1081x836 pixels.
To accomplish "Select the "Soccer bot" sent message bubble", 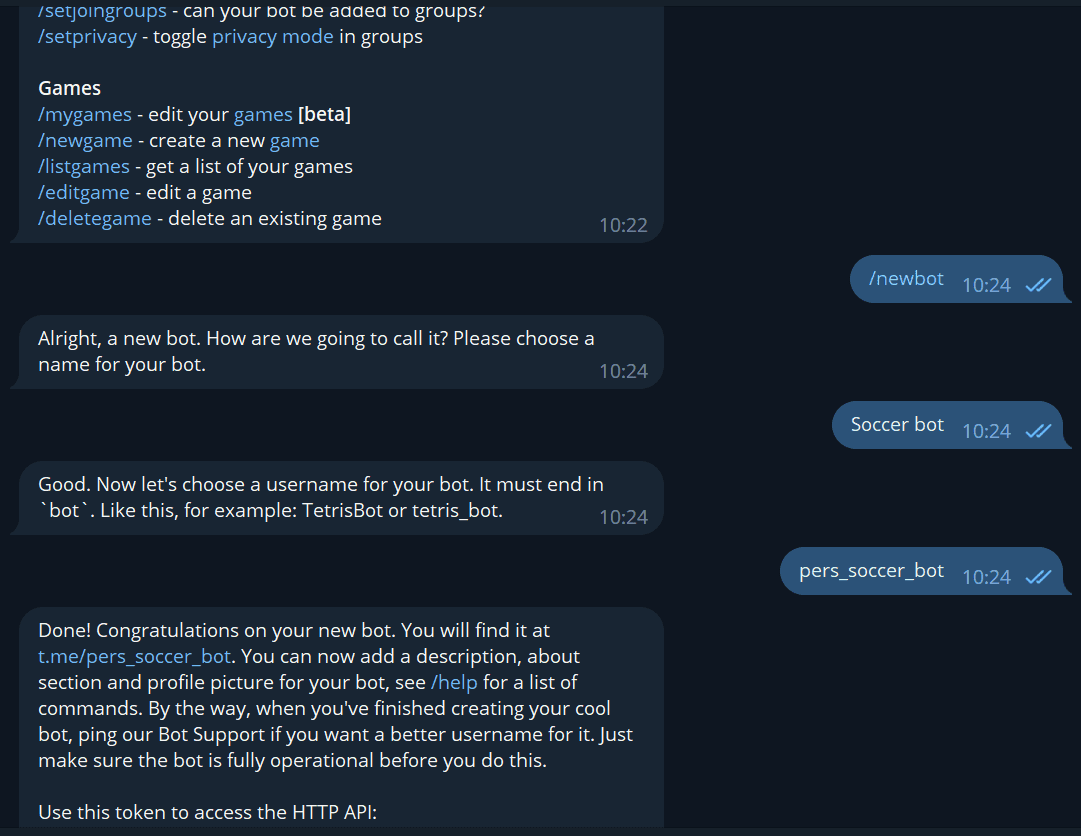I will 897,425.
